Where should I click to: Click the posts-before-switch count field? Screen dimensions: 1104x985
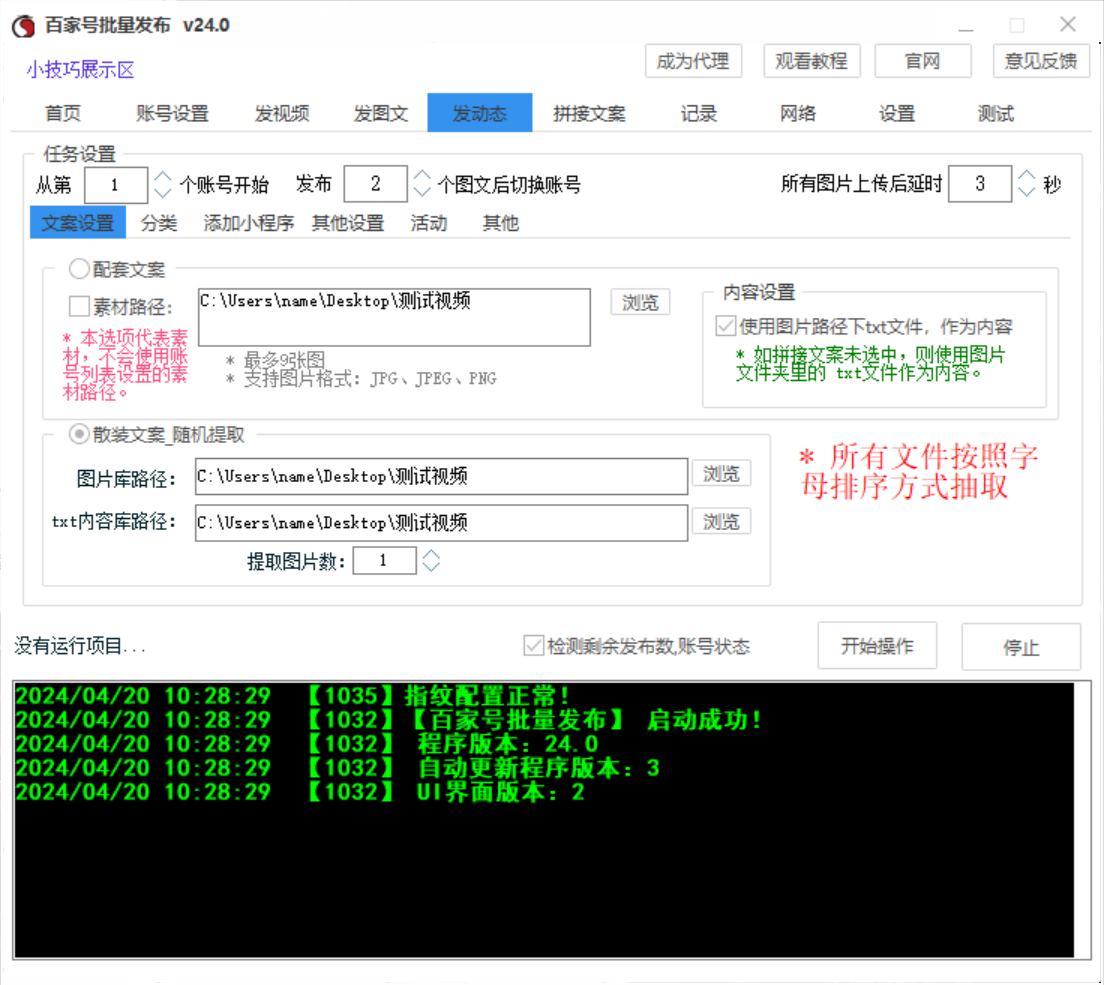375,184
